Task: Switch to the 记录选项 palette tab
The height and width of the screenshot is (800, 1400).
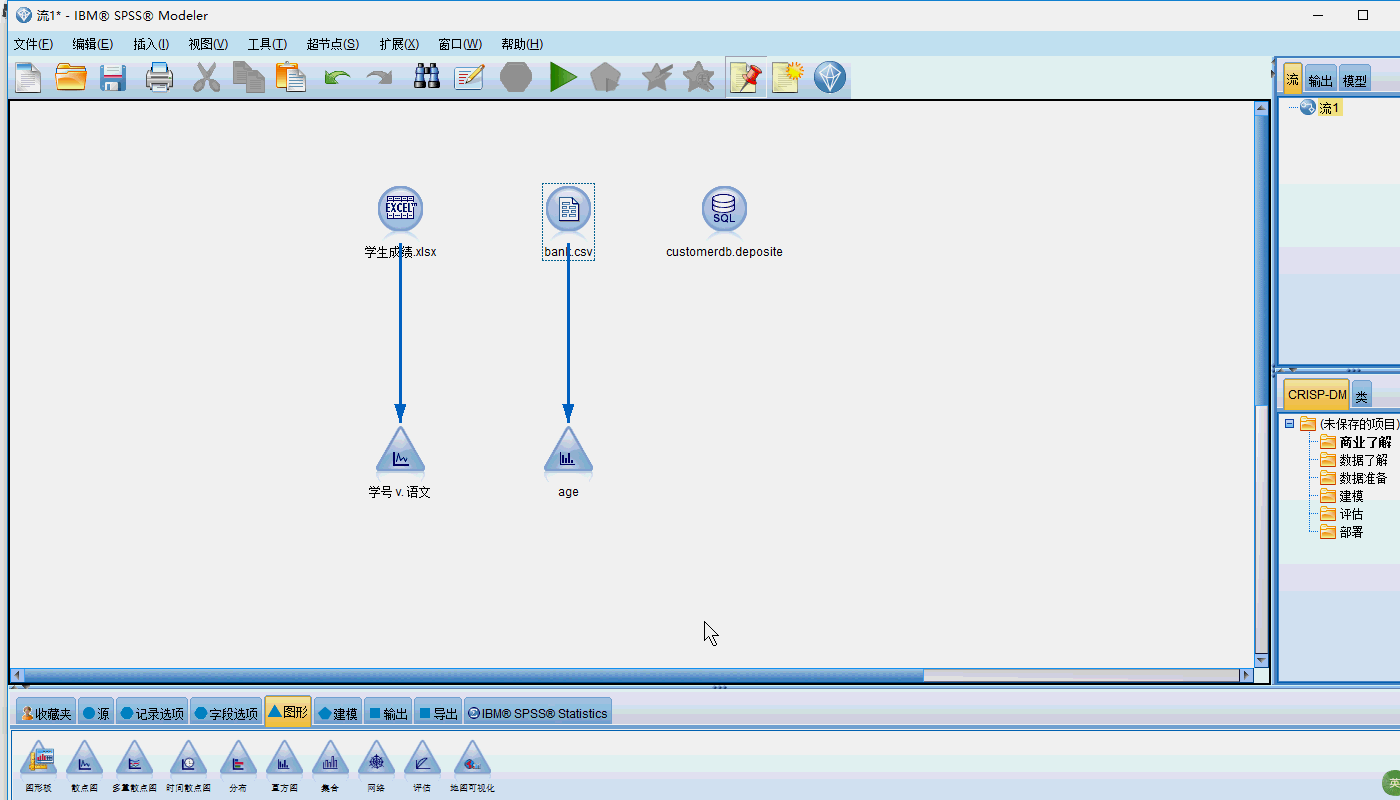Action: [152, 713]
